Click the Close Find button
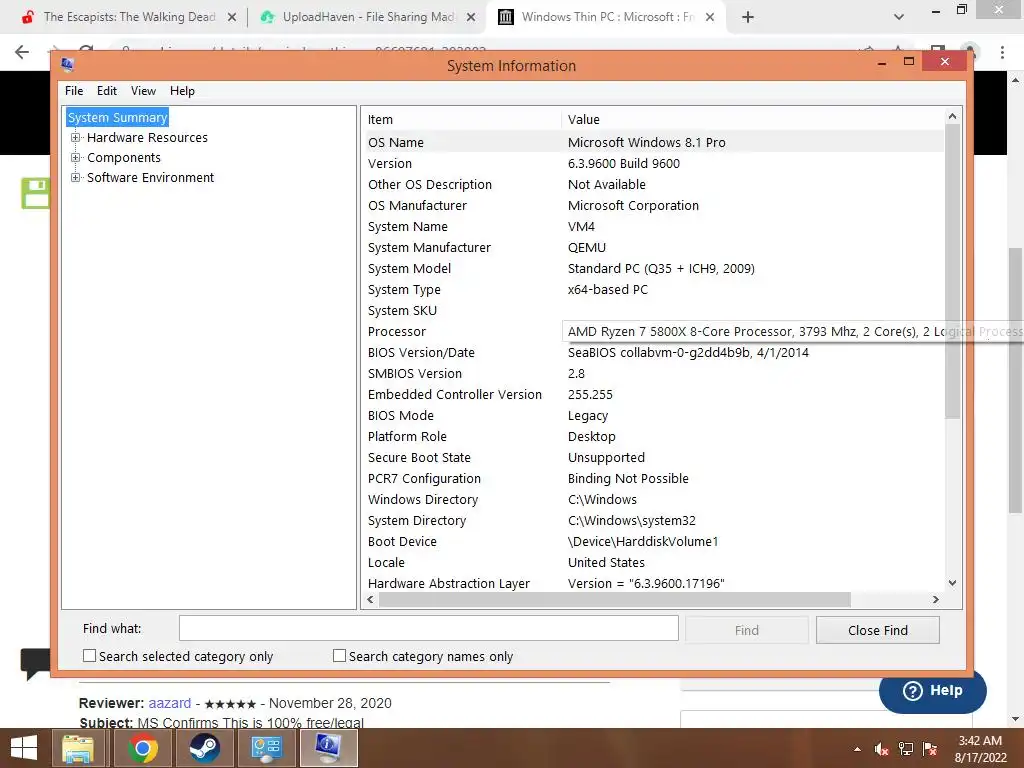1024x768 pixels. point(878,630)
